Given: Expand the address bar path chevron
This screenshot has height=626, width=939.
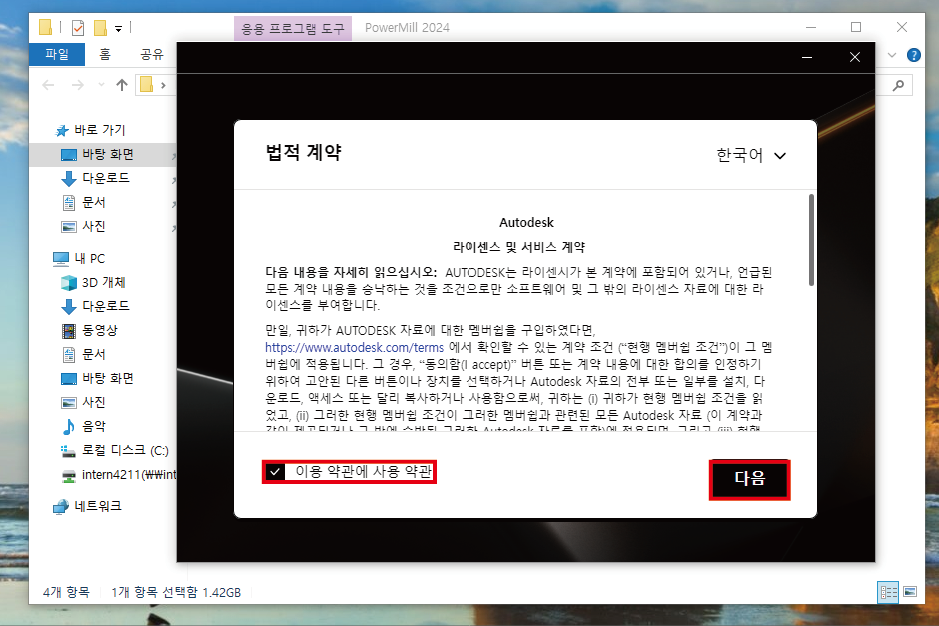Looking at the screenshot, I should [x=163, y=85].
